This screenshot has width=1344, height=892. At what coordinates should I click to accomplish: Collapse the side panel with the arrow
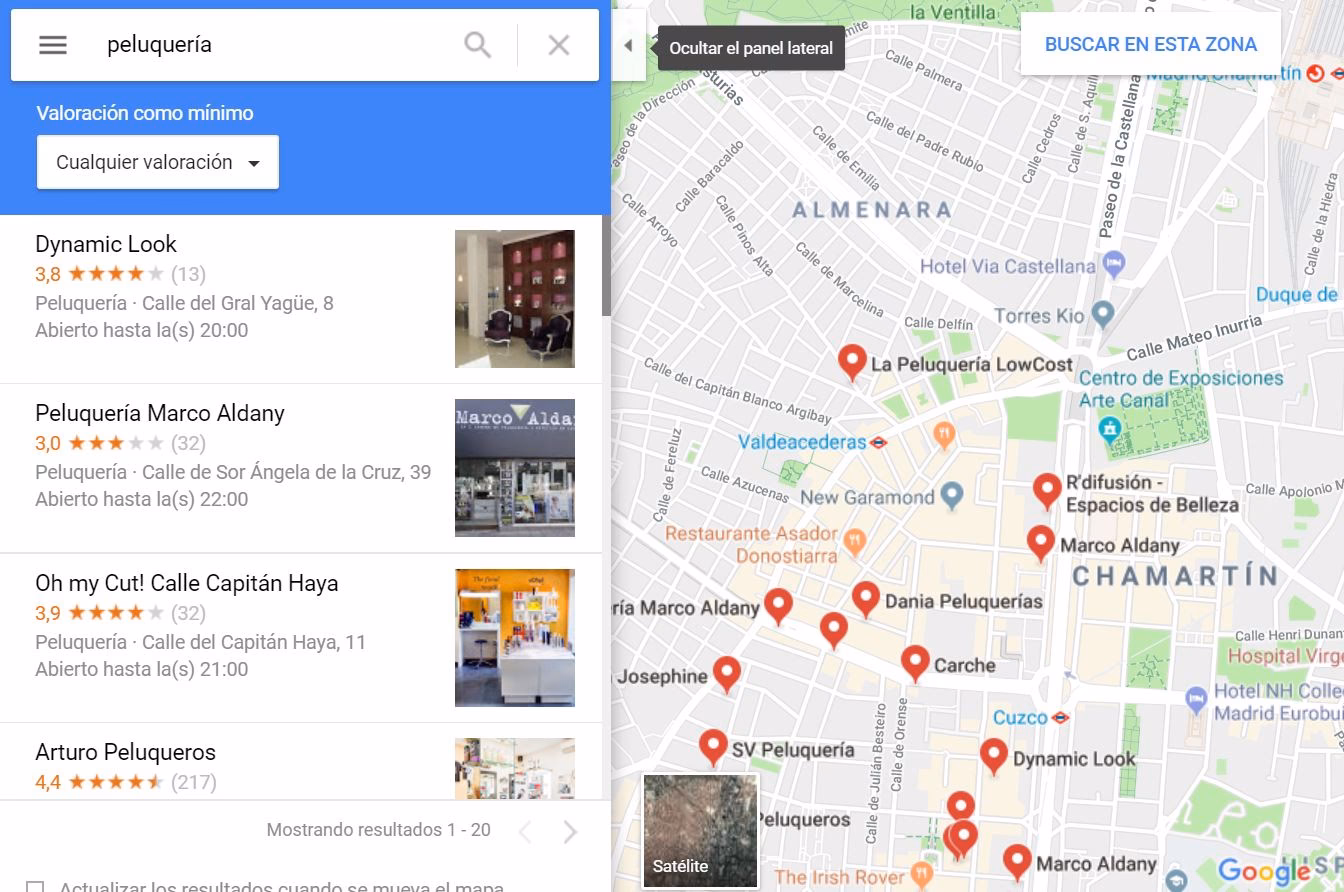pyautogui.click(x=627, y=44)
